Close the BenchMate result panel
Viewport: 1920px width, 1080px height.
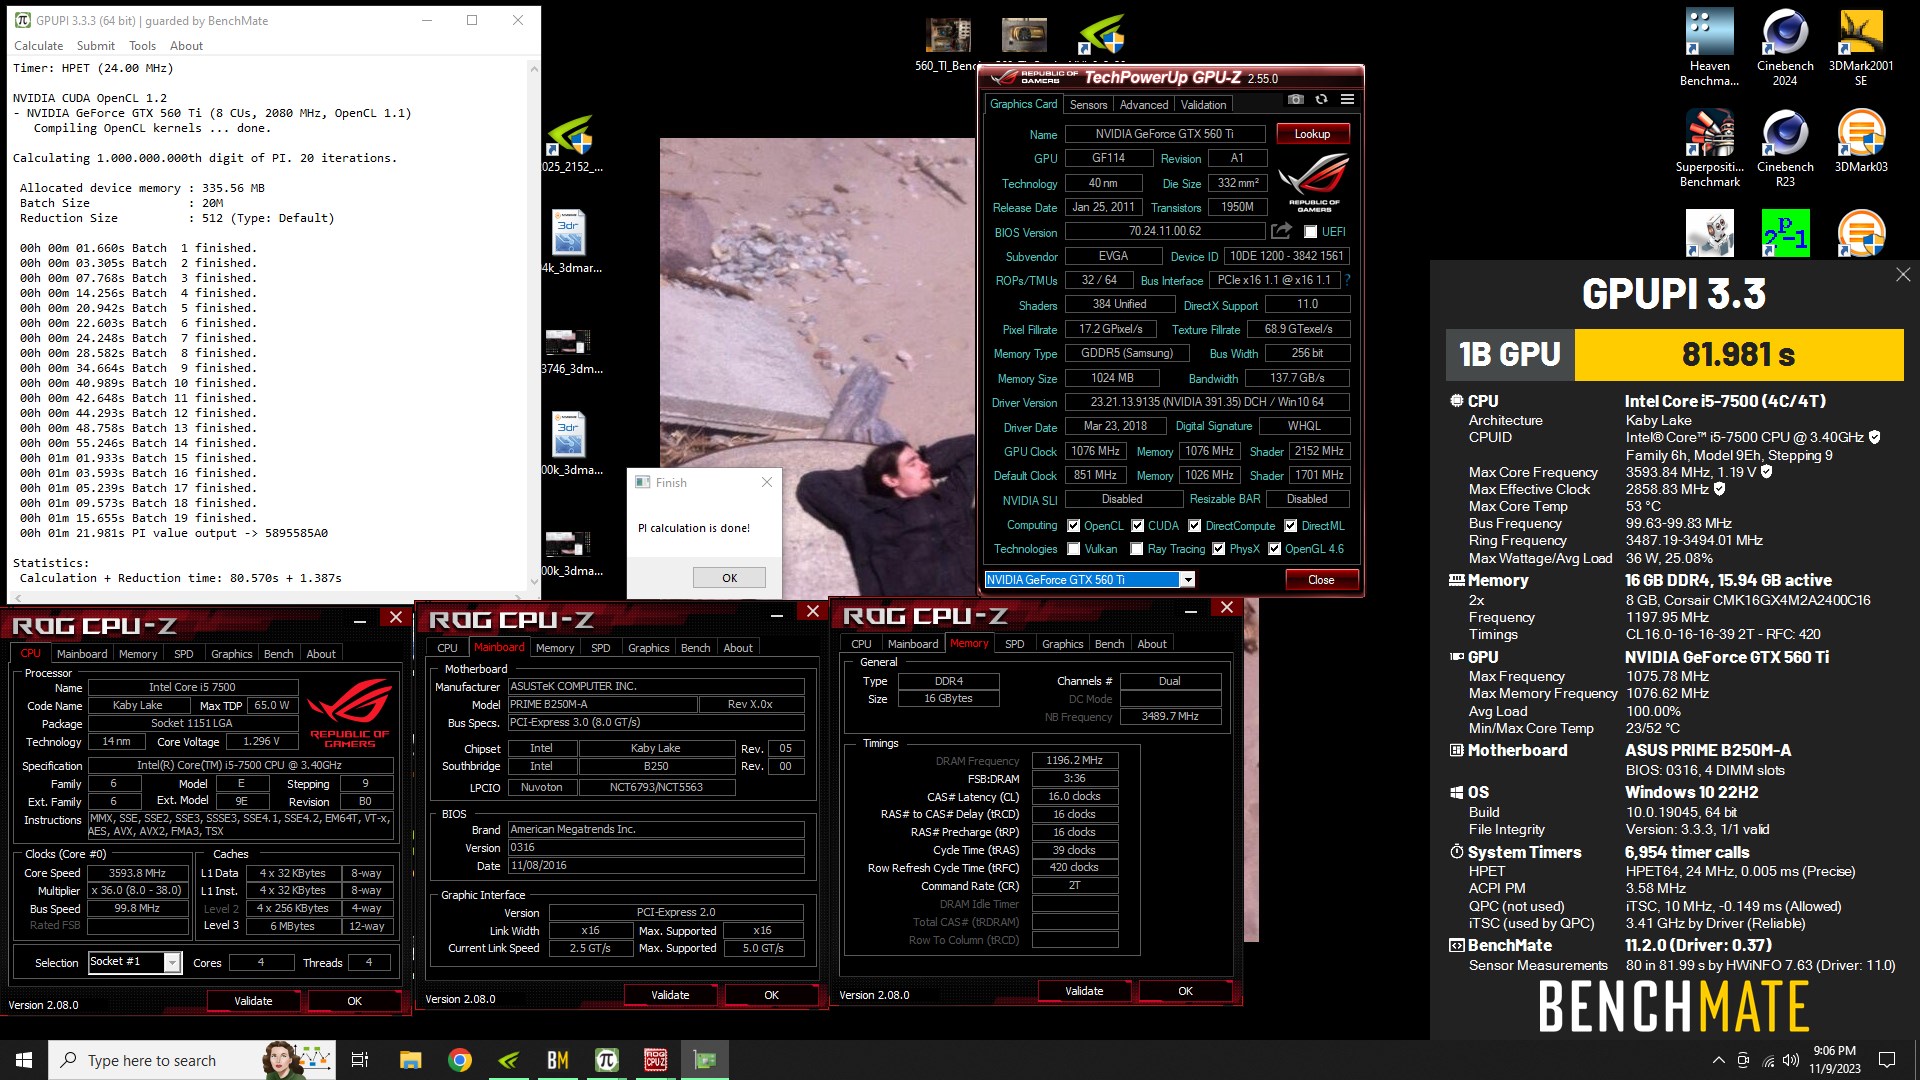1903,275
